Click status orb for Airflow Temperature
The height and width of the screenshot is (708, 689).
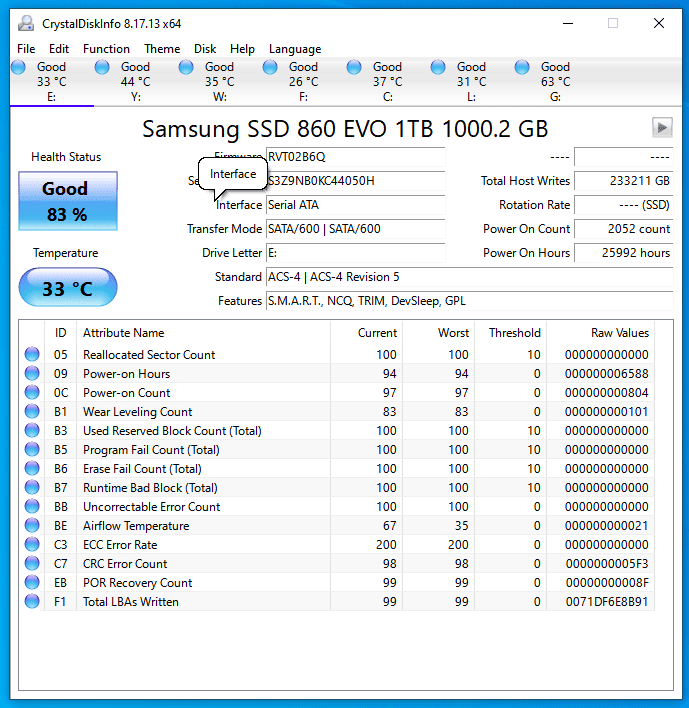[x=32, y=525]
